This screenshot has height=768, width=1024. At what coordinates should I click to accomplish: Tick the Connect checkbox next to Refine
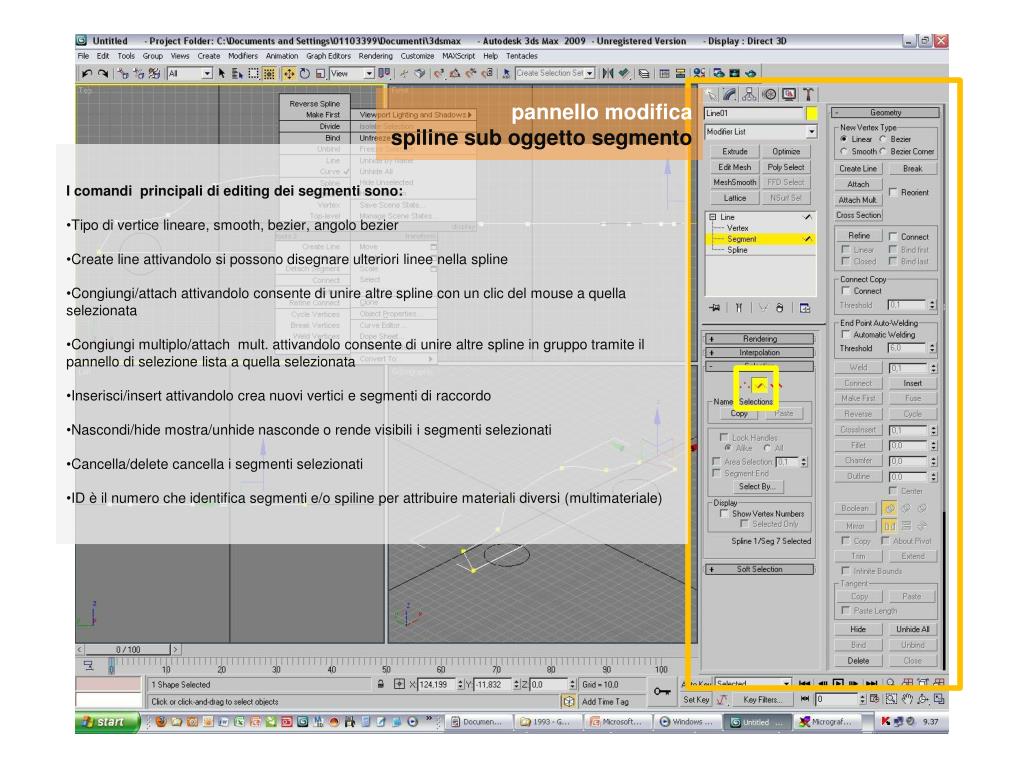click(x=893, y=236)
